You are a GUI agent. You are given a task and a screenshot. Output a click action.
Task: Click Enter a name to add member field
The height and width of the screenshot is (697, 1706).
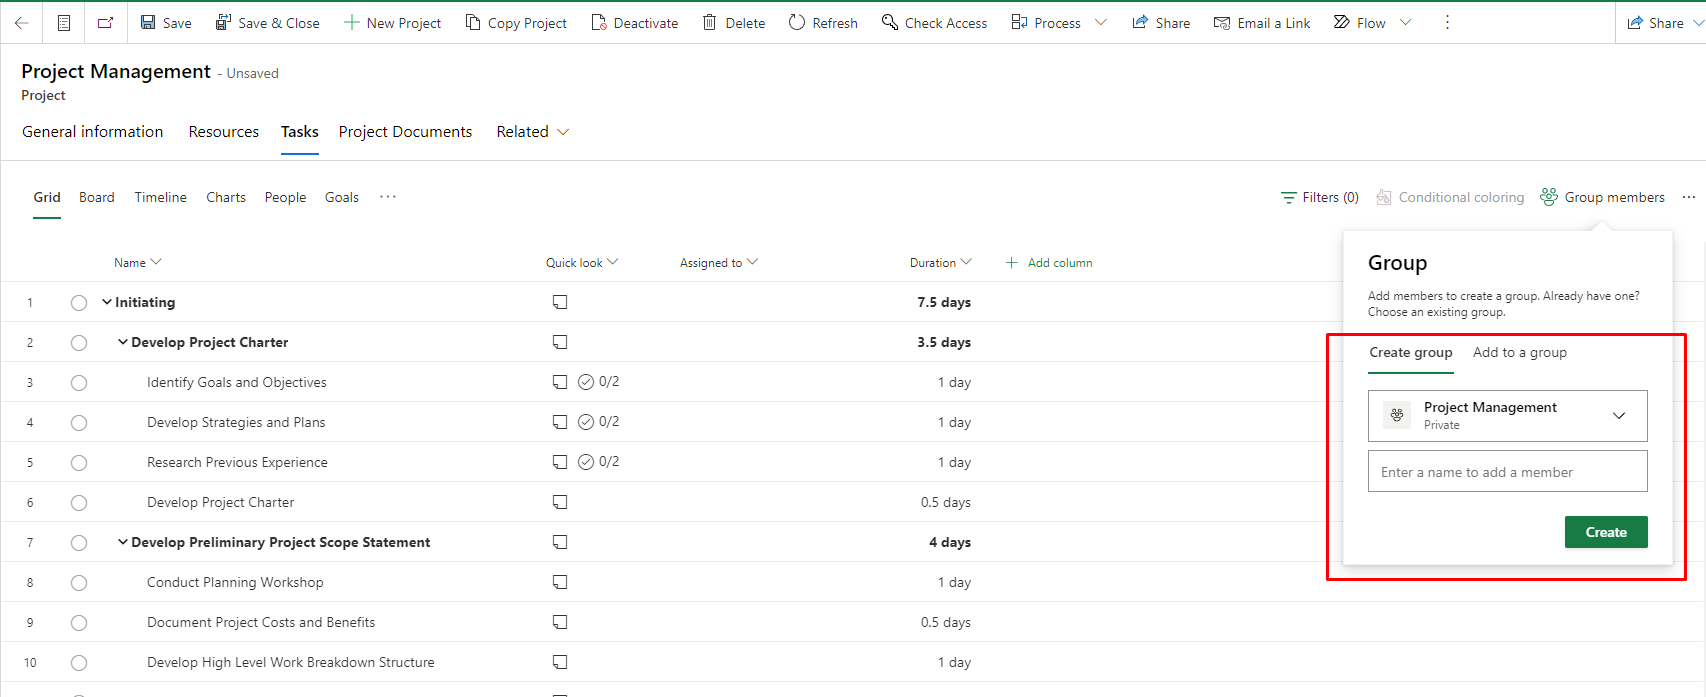1507,471
